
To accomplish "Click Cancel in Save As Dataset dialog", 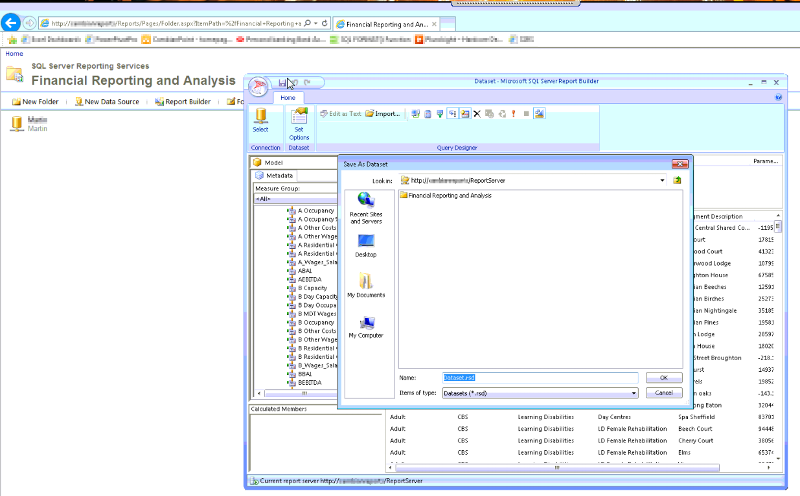I will pos(664,393).
